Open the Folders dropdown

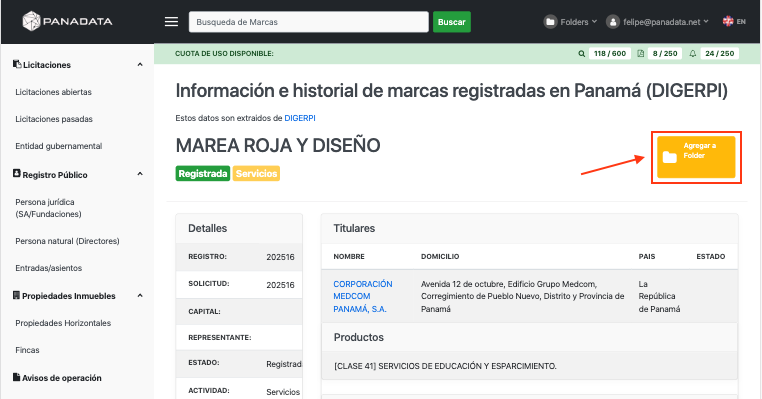tap(571, 22)
